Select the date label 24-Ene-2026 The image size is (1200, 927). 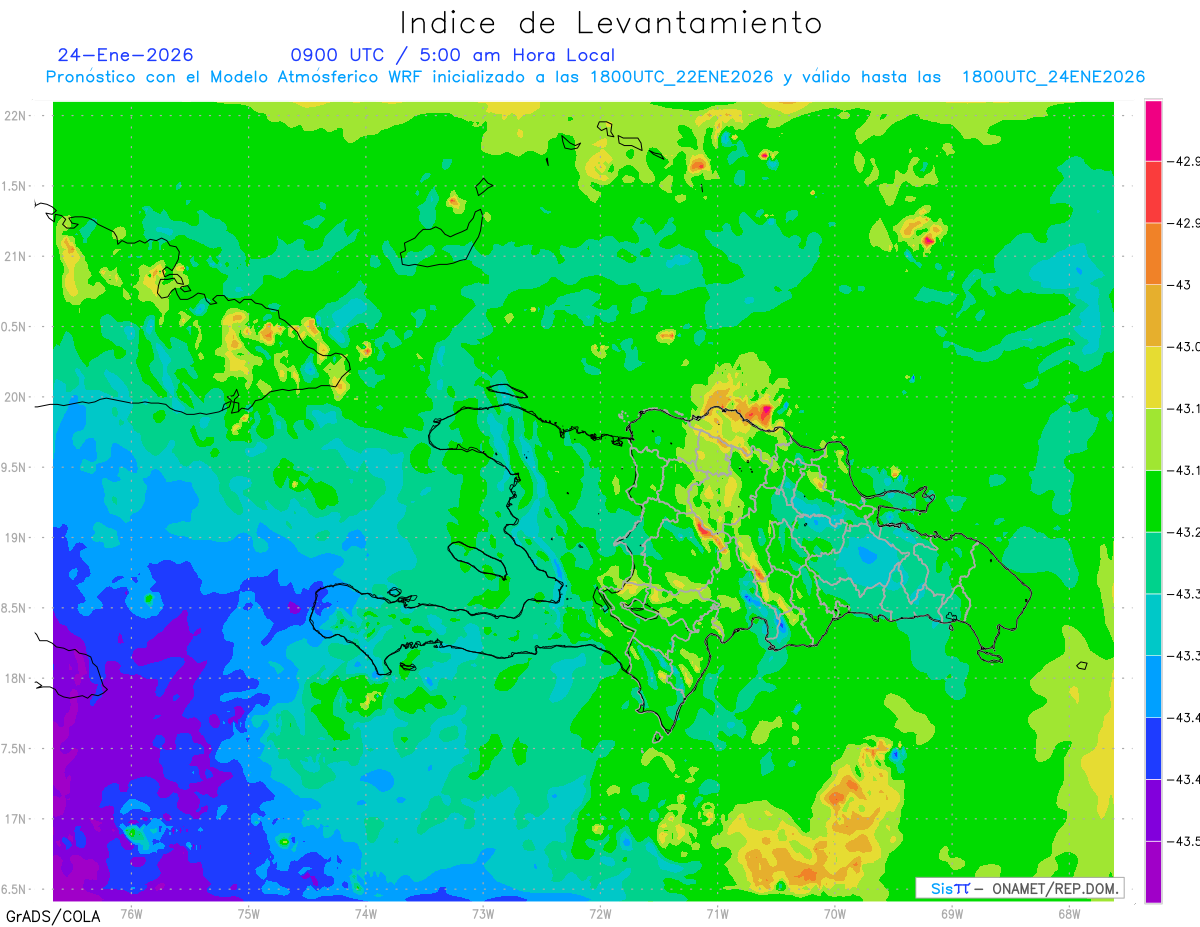126,55
